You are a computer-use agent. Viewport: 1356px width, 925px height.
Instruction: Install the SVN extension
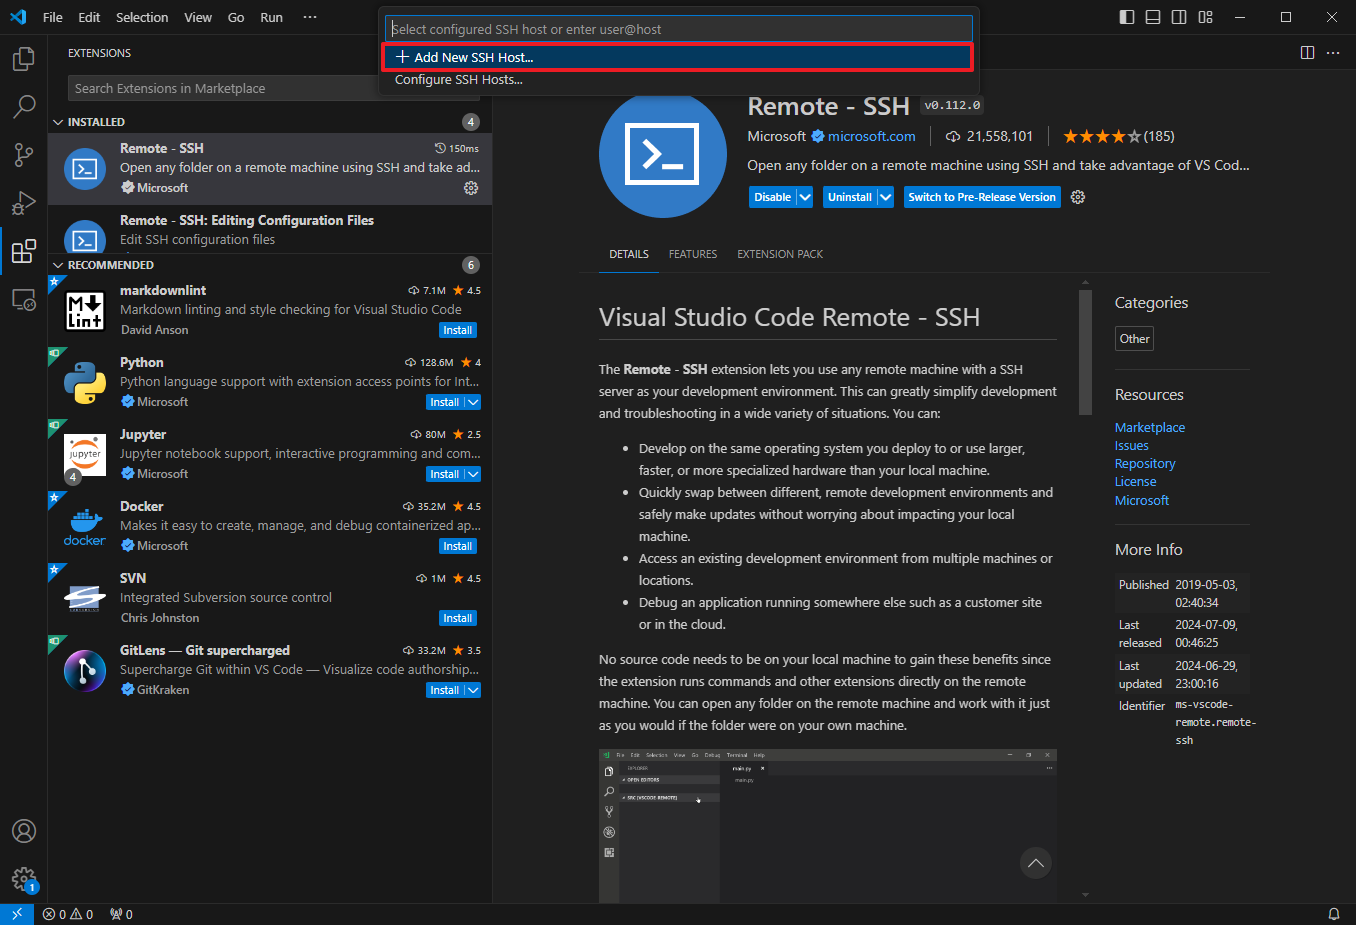(x=458, y=618)
